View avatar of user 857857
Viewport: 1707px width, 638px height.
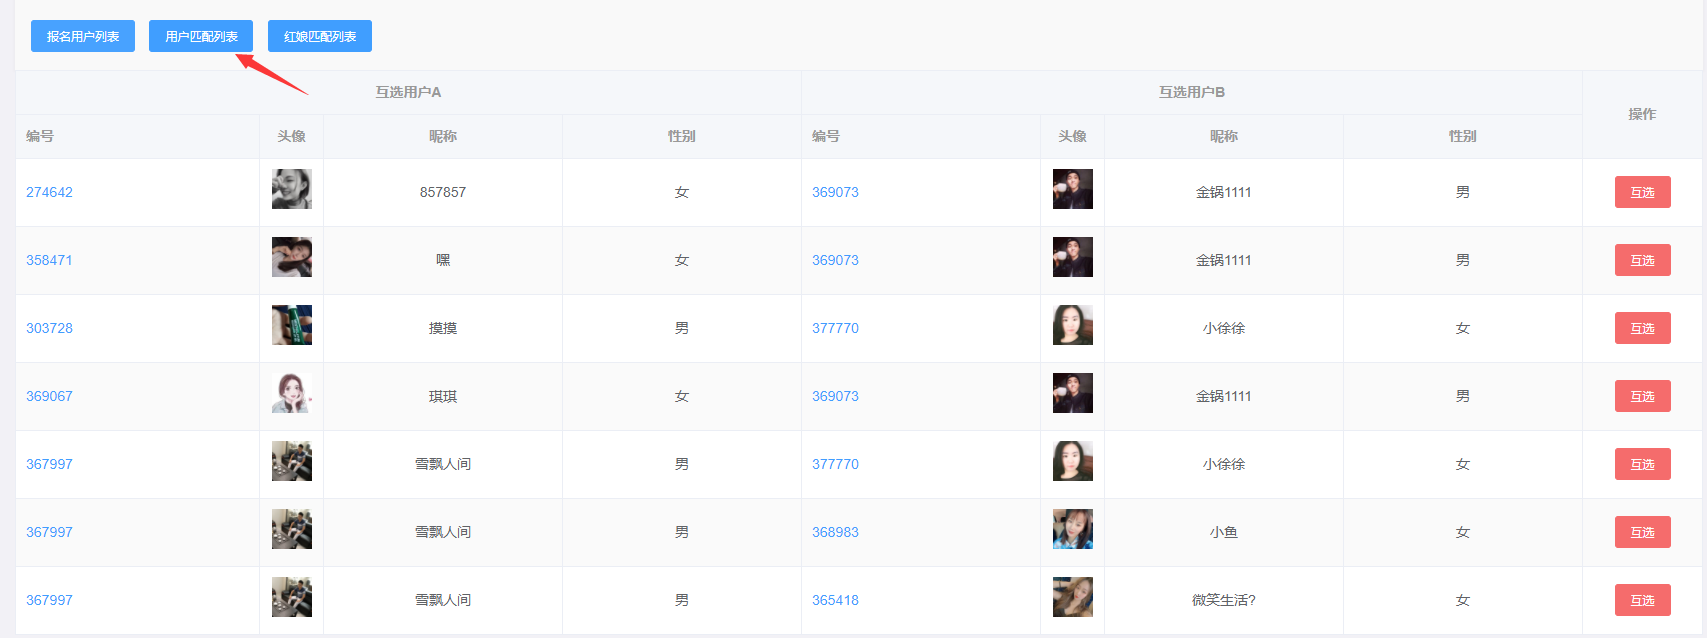coord(292,189)
